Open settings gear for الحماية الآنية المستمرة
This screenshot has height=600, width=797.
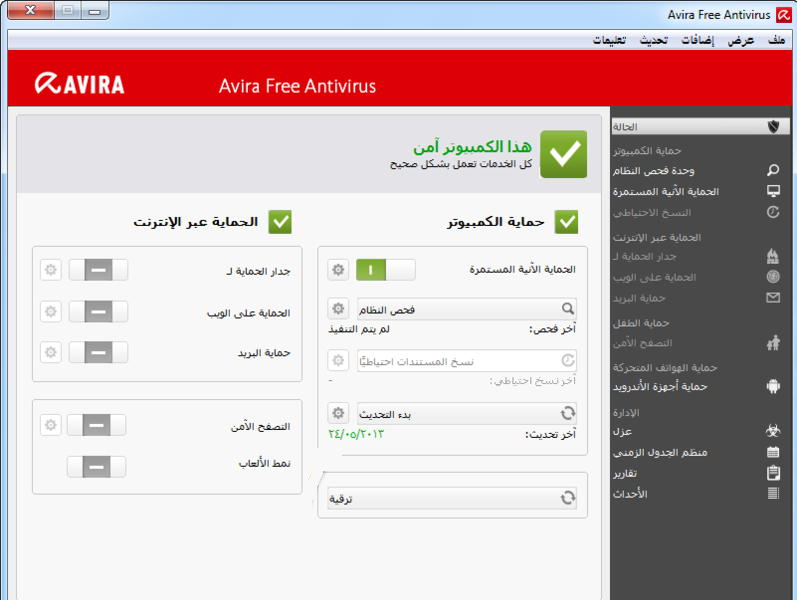(338, 269)
